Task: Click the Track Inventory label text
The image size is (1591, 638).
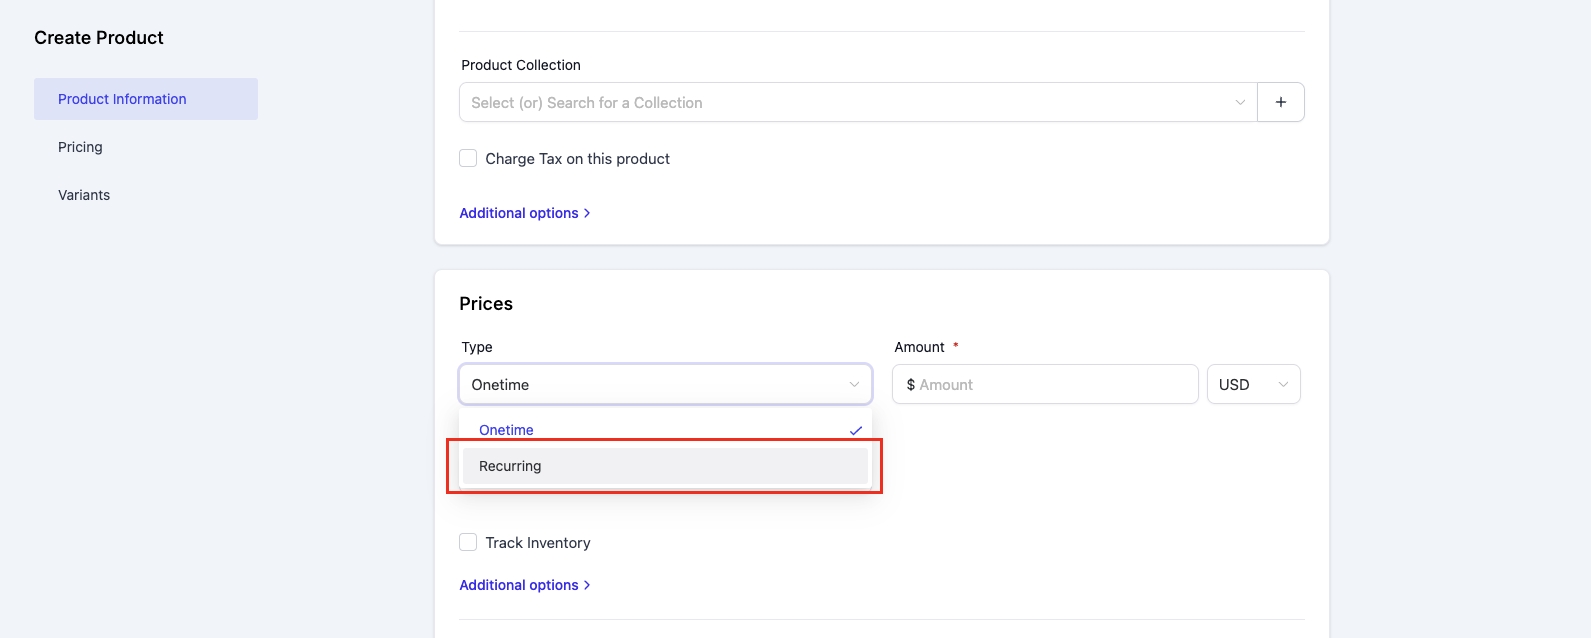Action: [537, 543]
